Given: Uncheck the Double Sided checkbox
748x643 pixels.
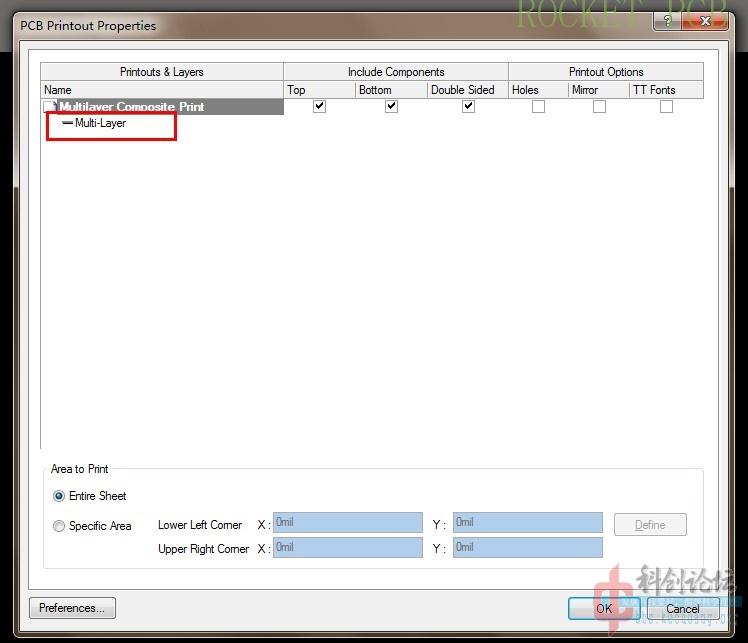Looking at the screenshot, I should coord(468,106).
